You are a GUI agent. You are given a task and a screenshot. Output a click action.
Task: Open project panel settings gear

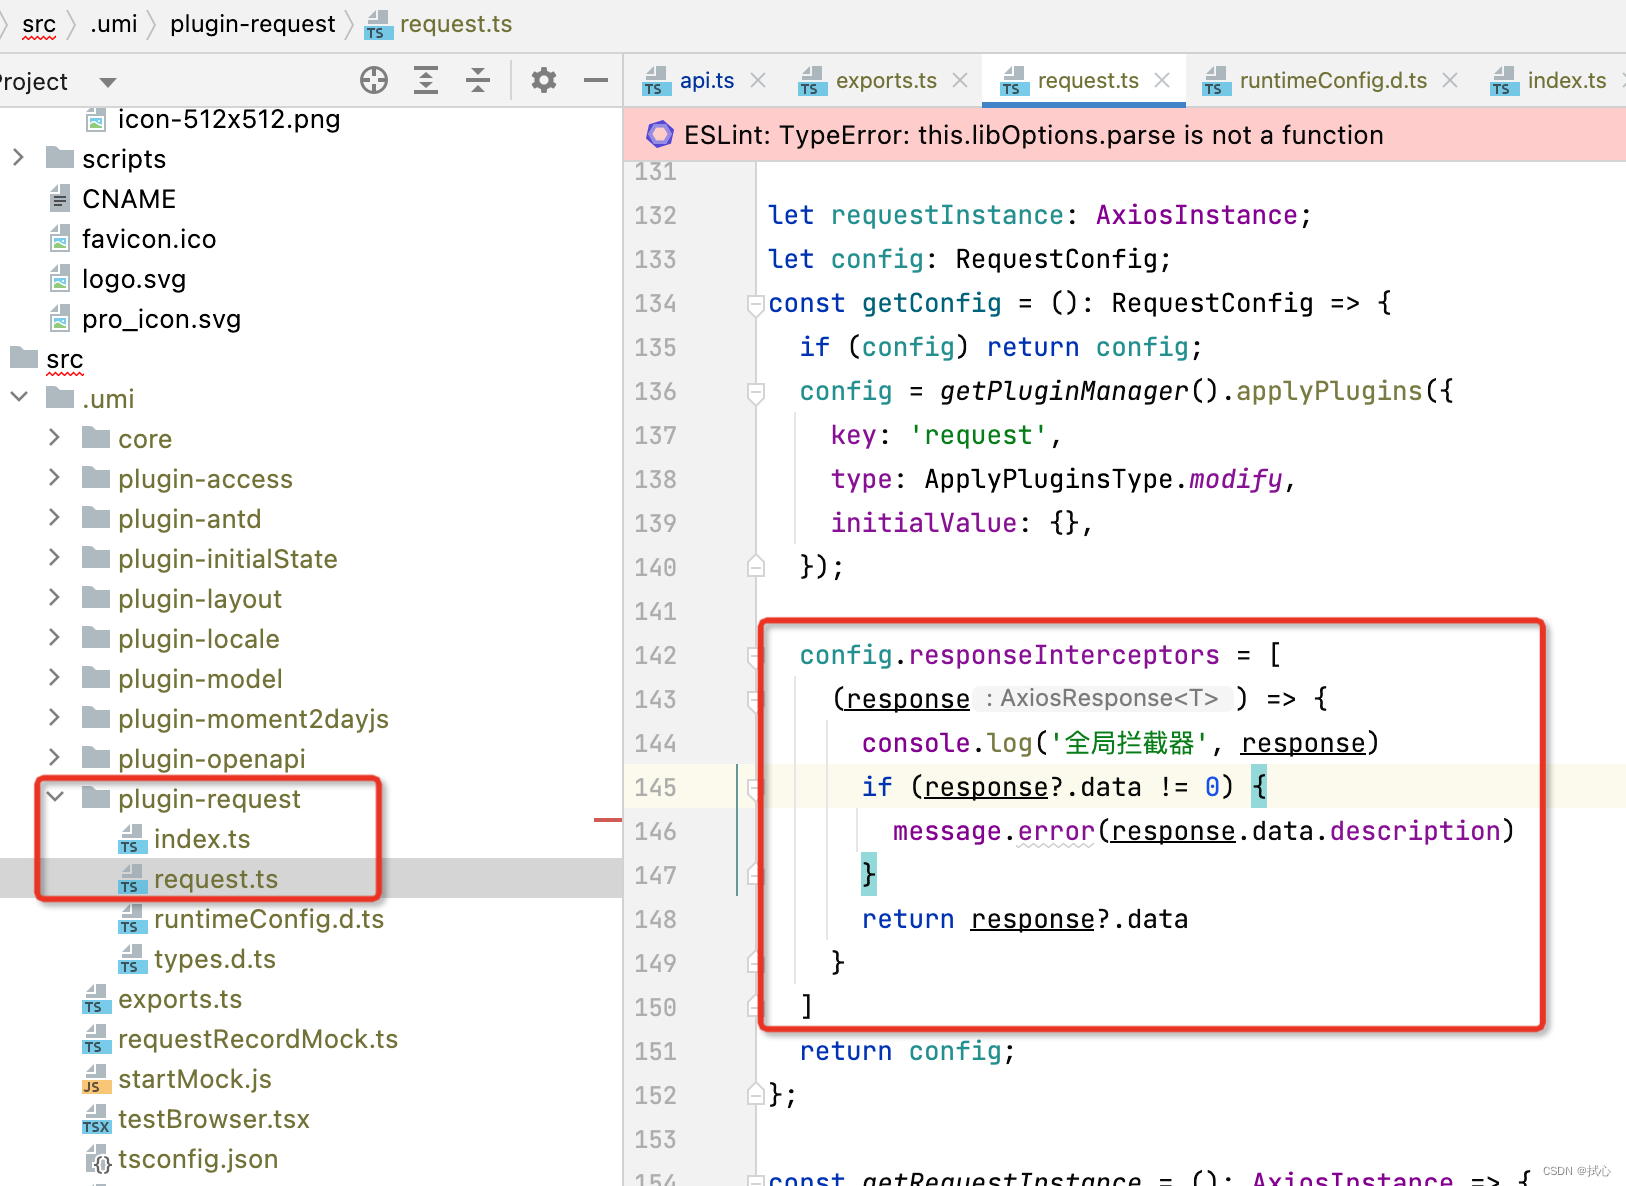click(x=544, y=80)
